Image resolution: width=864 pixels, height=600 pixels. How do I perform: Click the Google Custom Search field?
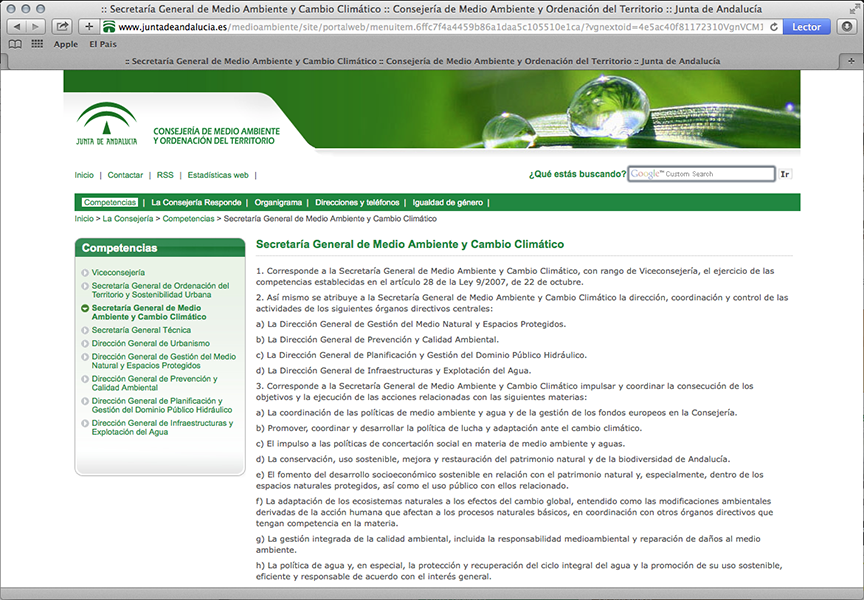[x=701, y=174]
